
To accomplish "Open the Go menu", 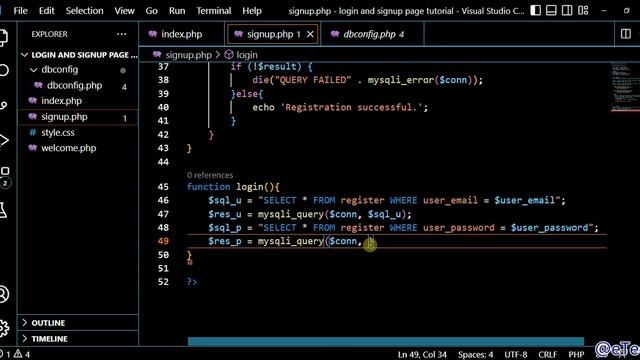I will click(x=151, y=11).
